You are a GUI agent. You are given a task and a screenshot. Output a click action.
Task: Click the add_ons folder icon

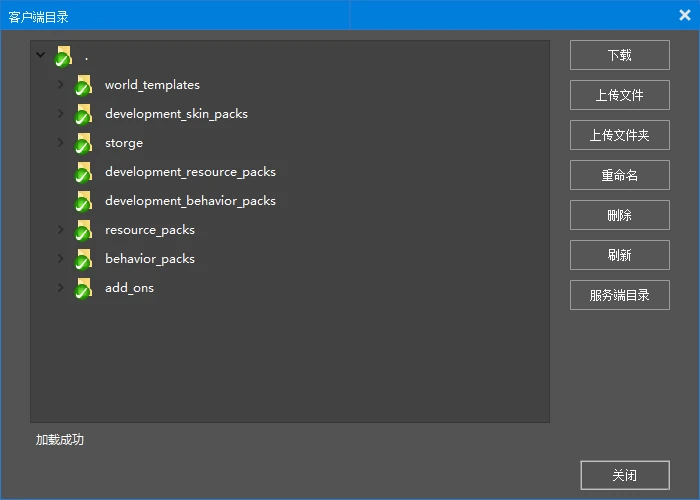pyautogui.click(x=83, y=288)
